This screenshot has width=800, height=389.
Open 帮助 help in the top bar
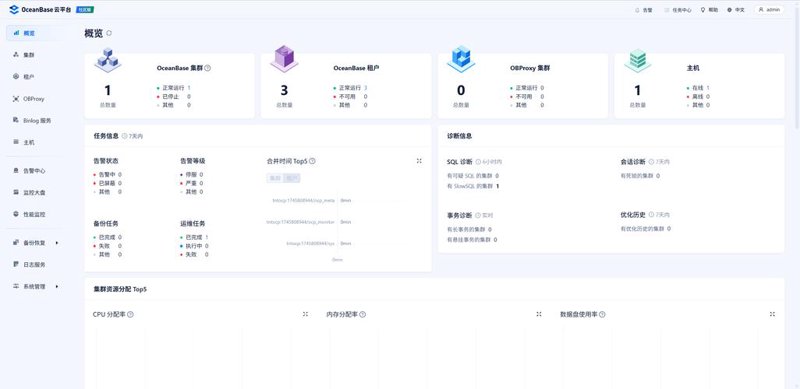click(710, 10)
